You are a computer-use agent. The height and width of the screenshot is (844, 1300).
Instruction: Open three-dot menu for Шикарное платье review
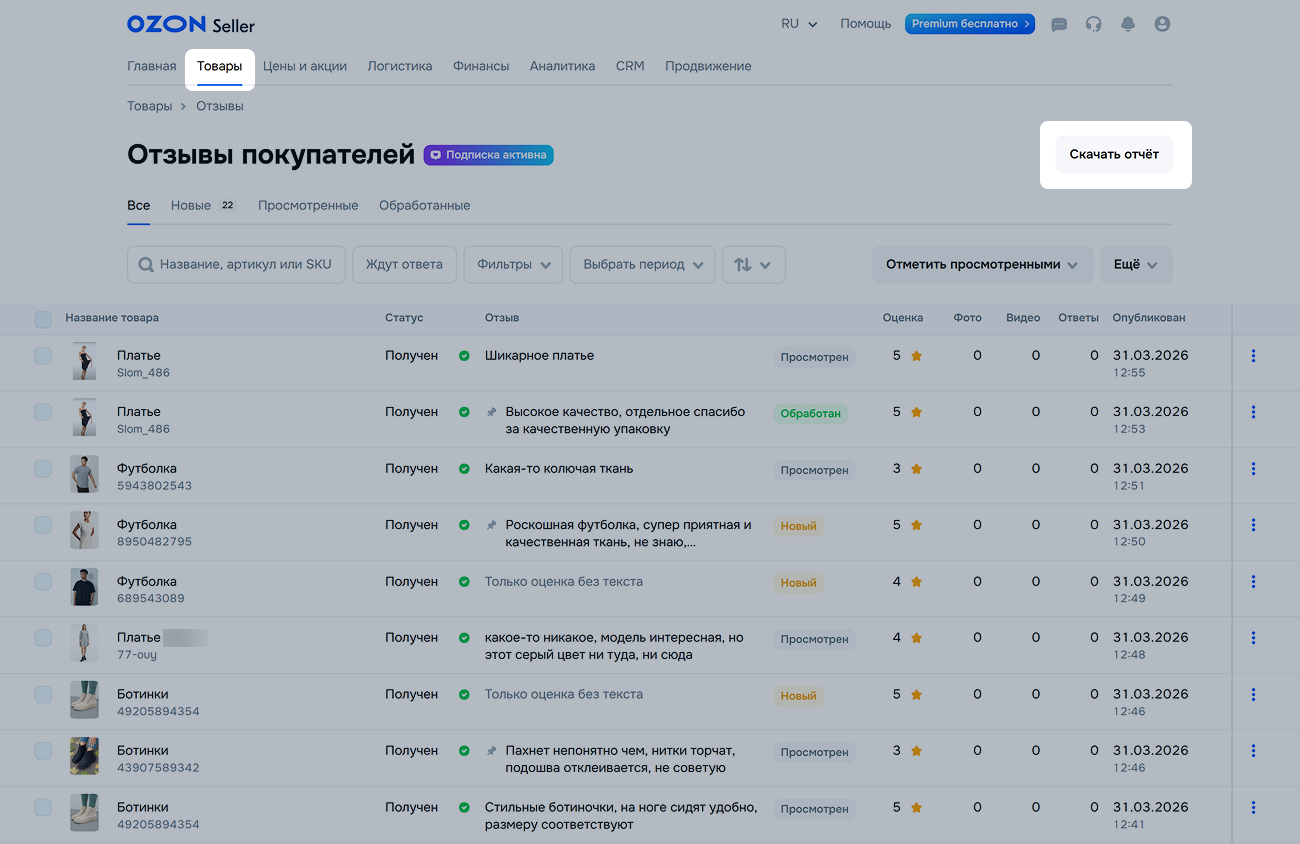1253,356
